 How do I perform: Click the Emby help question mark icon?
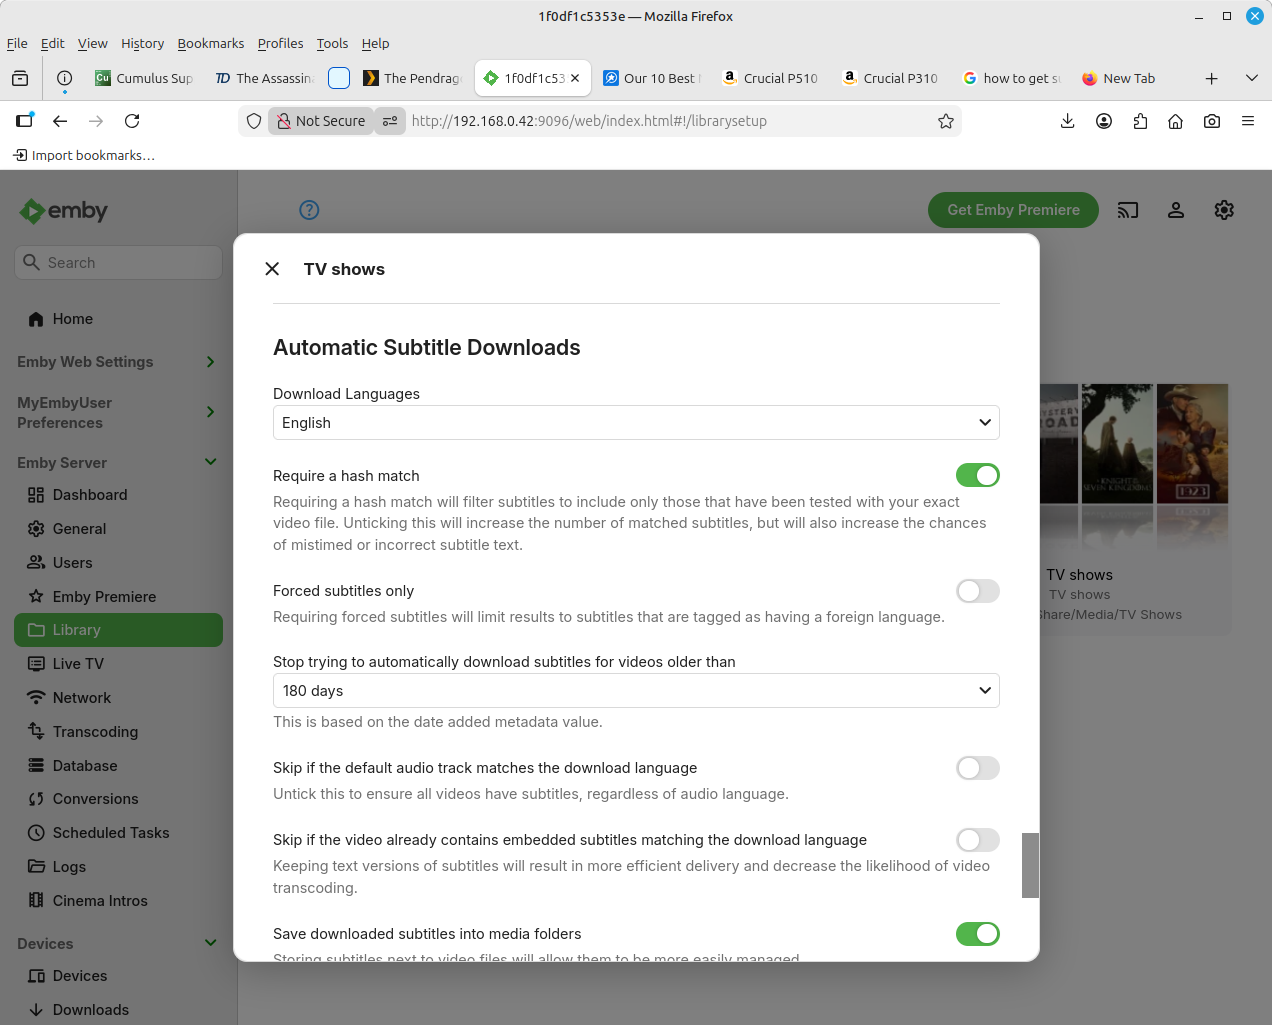(x=309, y=210)
